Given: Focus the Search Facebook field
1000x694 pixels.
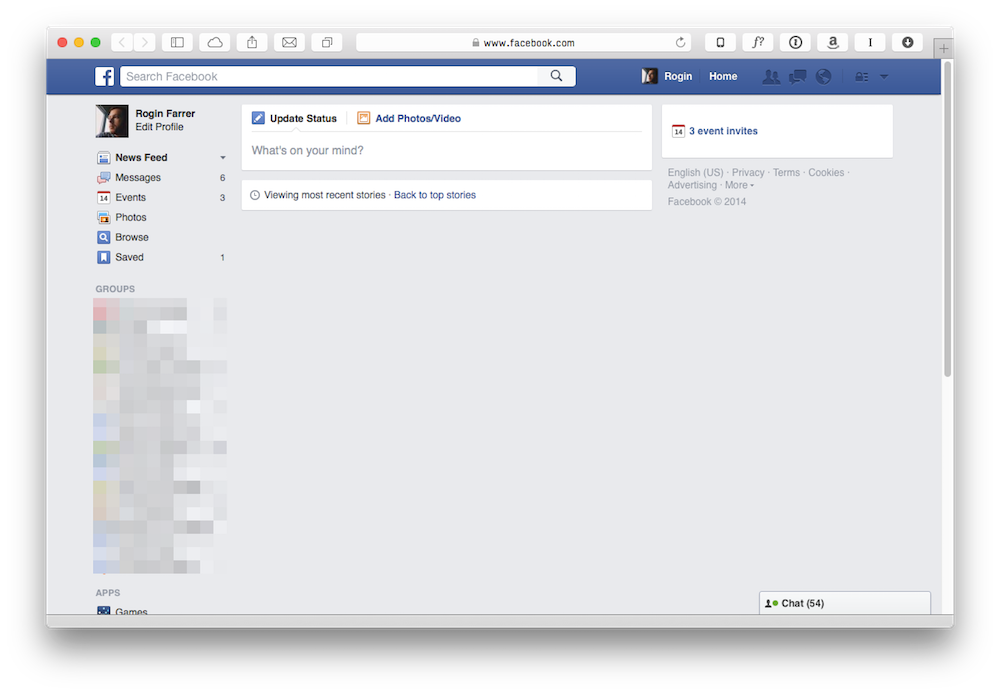Looking at the screenshot, I should [329, 77].
